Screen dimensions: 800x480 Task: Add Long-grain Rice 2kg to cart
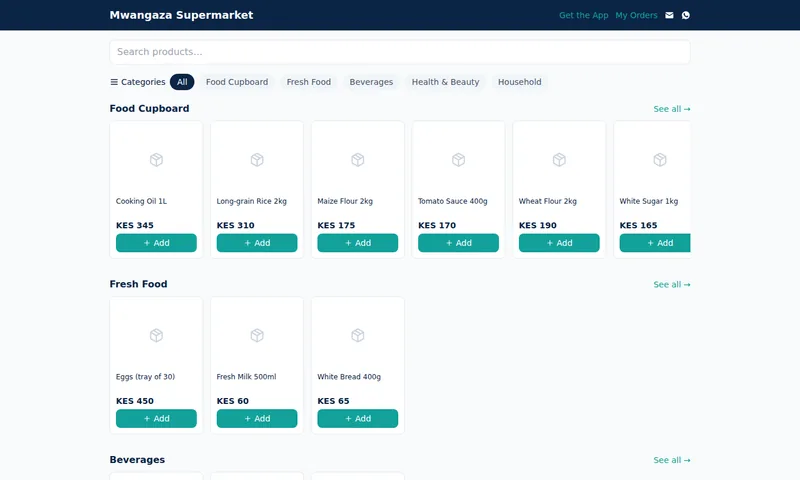257,243
